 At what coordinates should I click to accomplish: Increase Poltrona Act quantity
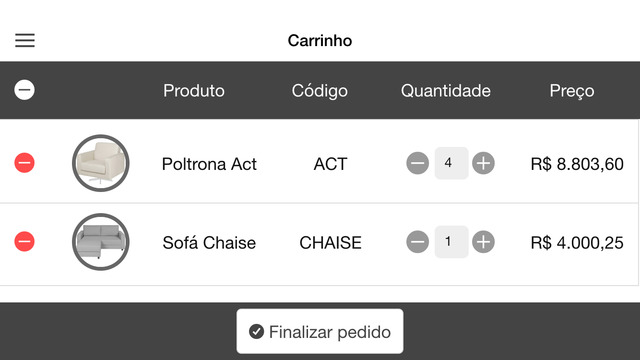[x=483, y=163]
